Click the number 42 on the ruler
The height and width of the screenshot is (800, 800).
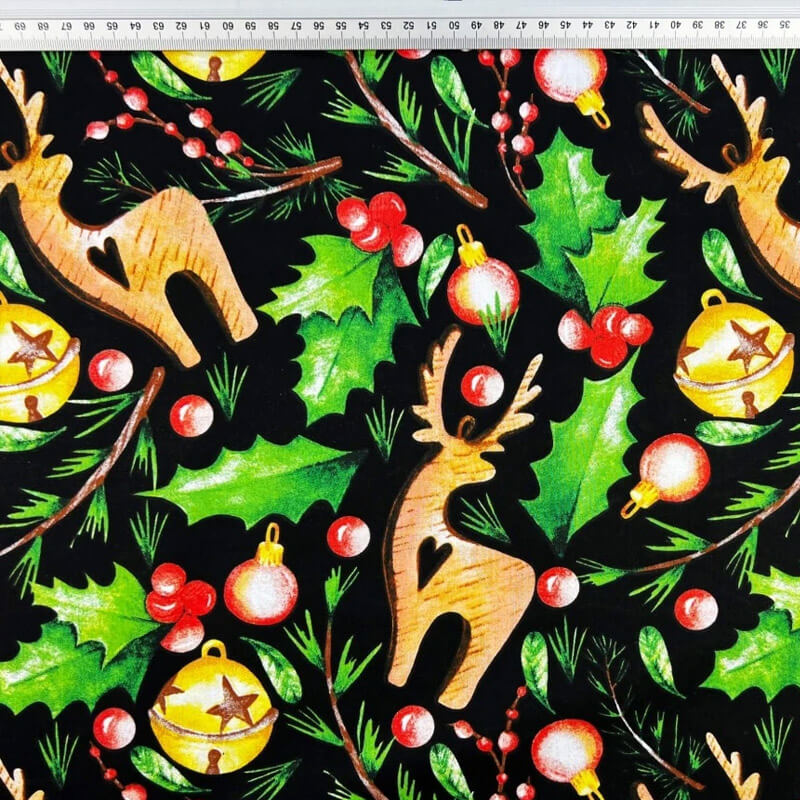click(x=632, y=24)
